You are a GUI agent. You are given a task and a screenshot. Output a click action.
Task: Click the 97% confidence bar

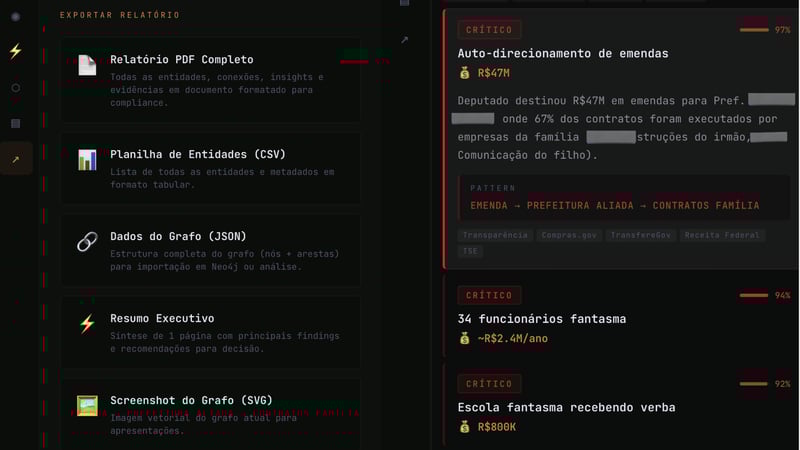click(754, 30)
